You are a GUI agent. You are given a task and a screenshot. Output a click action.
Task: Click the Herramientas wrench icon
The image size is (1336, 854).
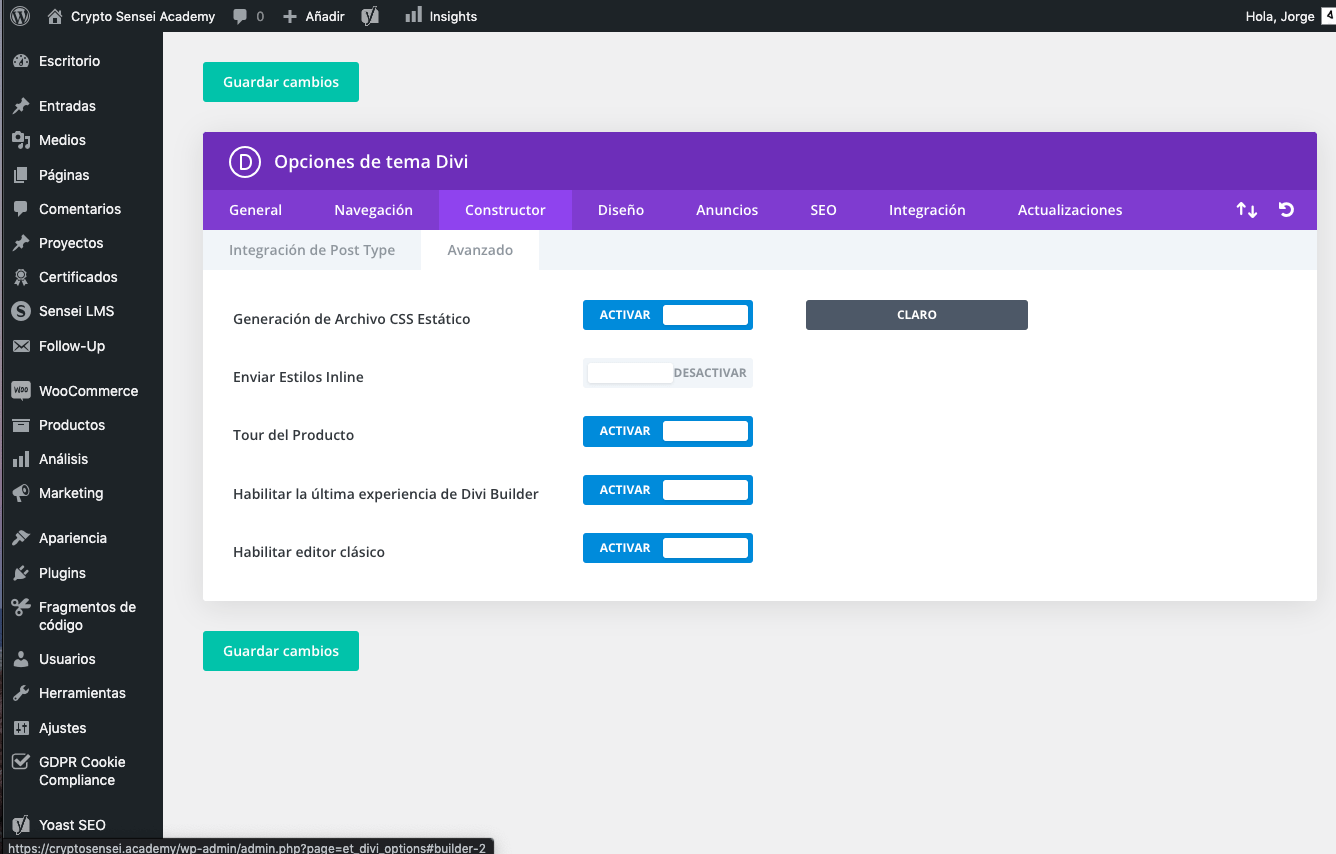pyautogui.click(x=21, y=693)
